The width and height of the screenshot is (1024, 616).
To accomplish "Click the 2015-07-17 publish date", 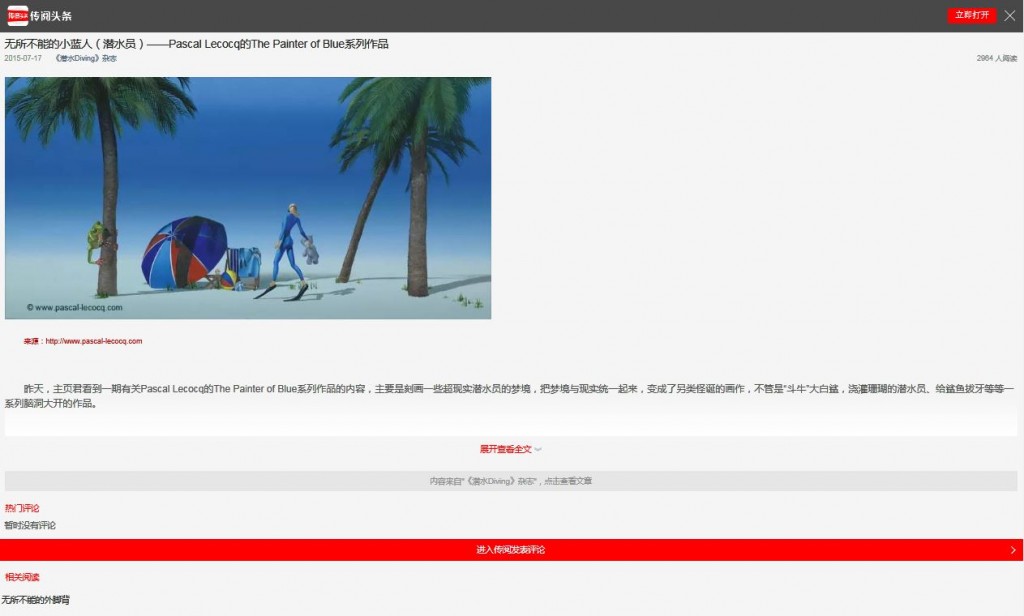I will point(23,58).
